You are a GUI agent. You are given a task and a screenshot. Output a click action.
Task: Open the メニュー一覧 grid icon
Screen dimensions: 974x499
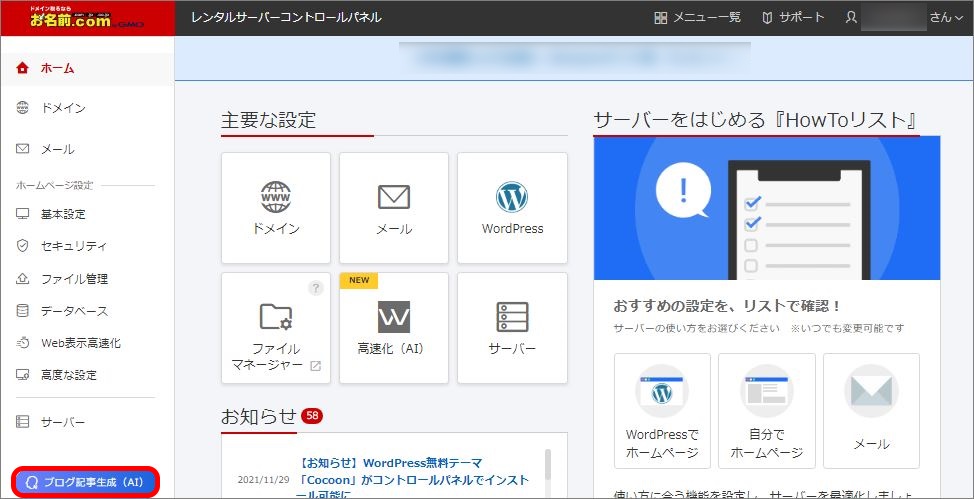click(660, 18)
